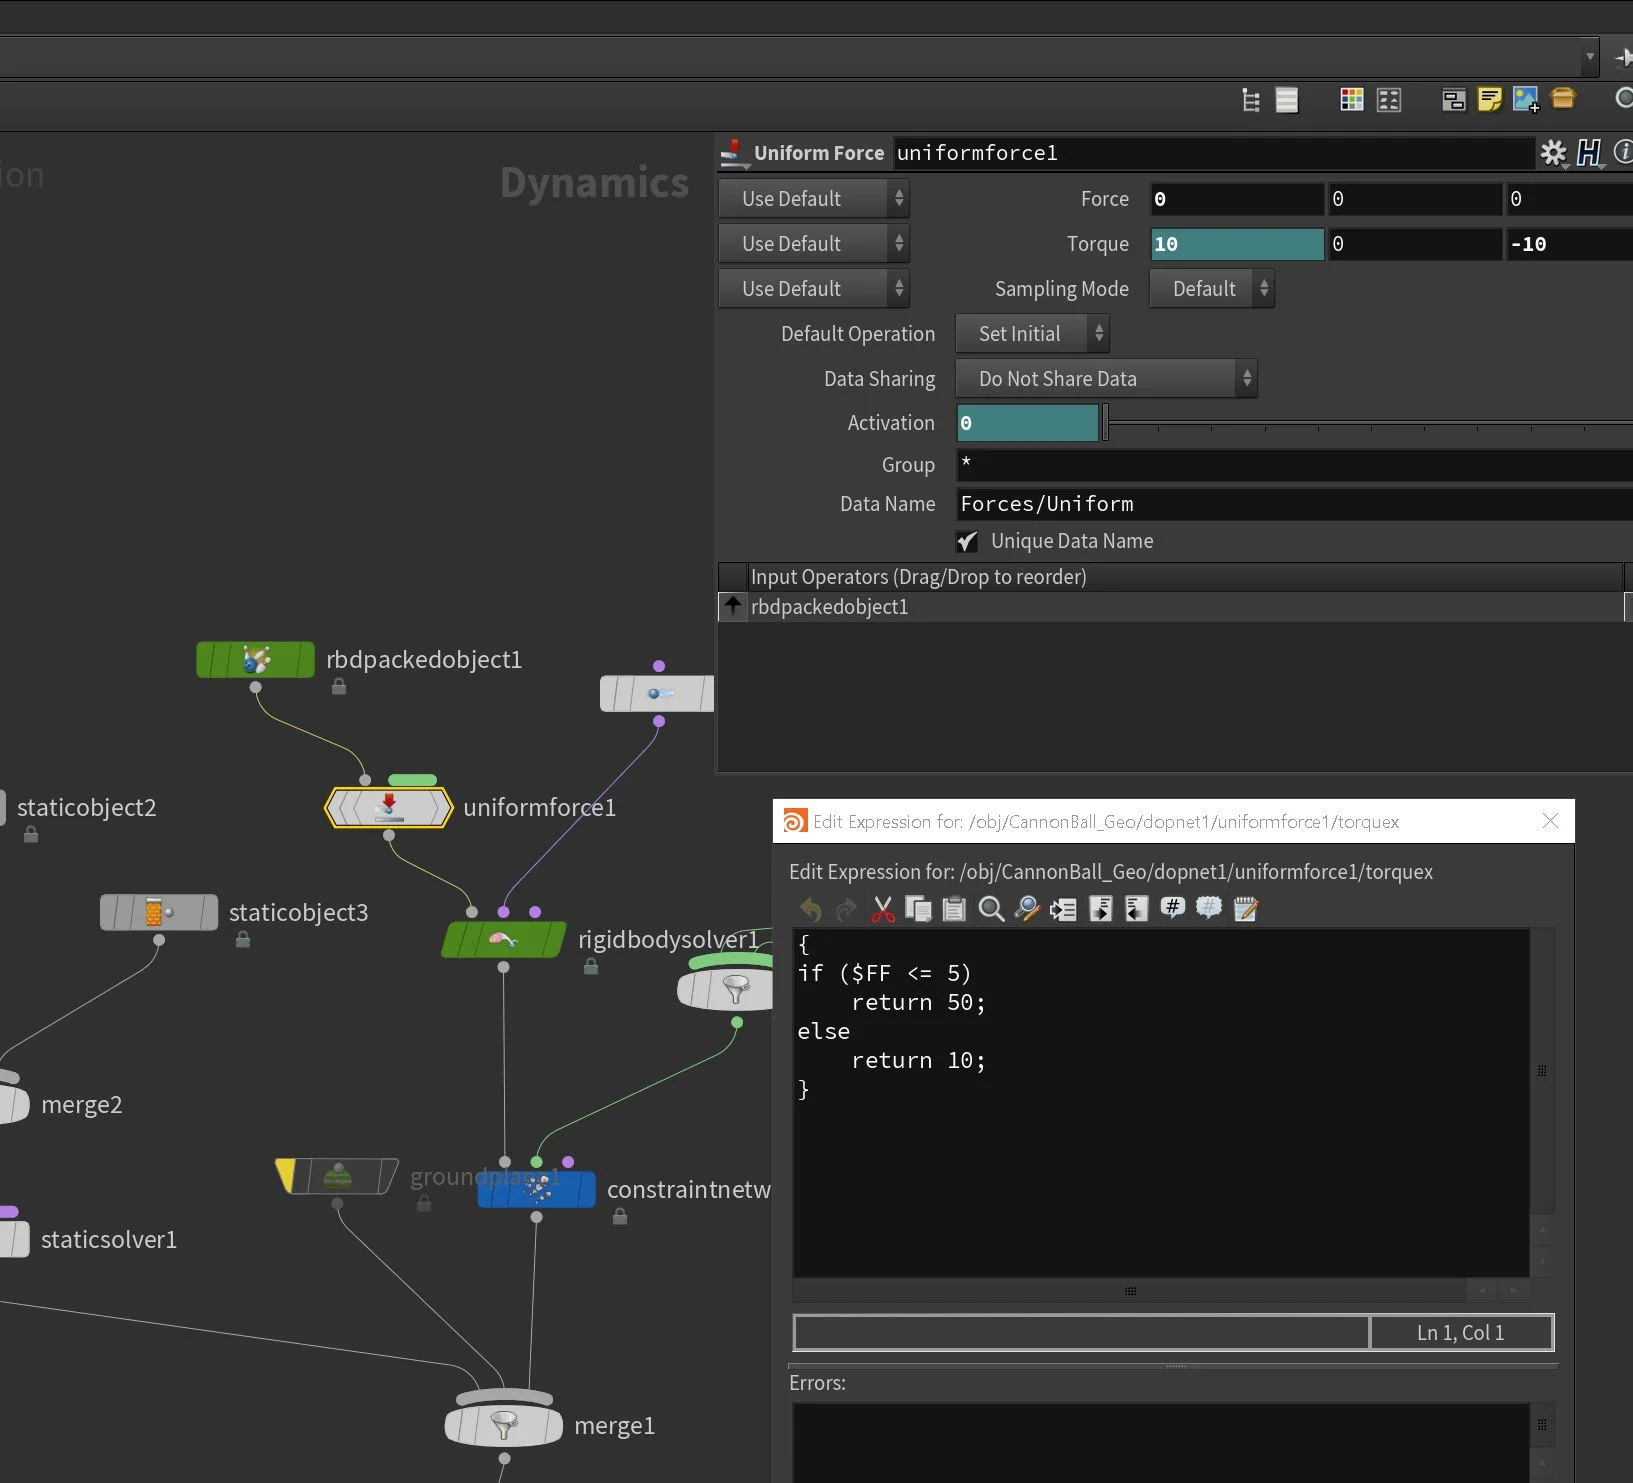Screen dimensions: 1633x1483
Task: Open the node shape palette
Action: pyautogui.click(x=1389, y=100)
